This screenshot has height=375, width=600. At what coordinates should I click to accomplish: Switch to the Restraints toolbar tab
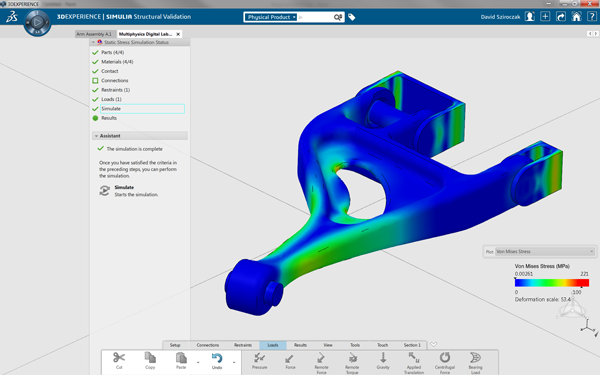[243, 345]
